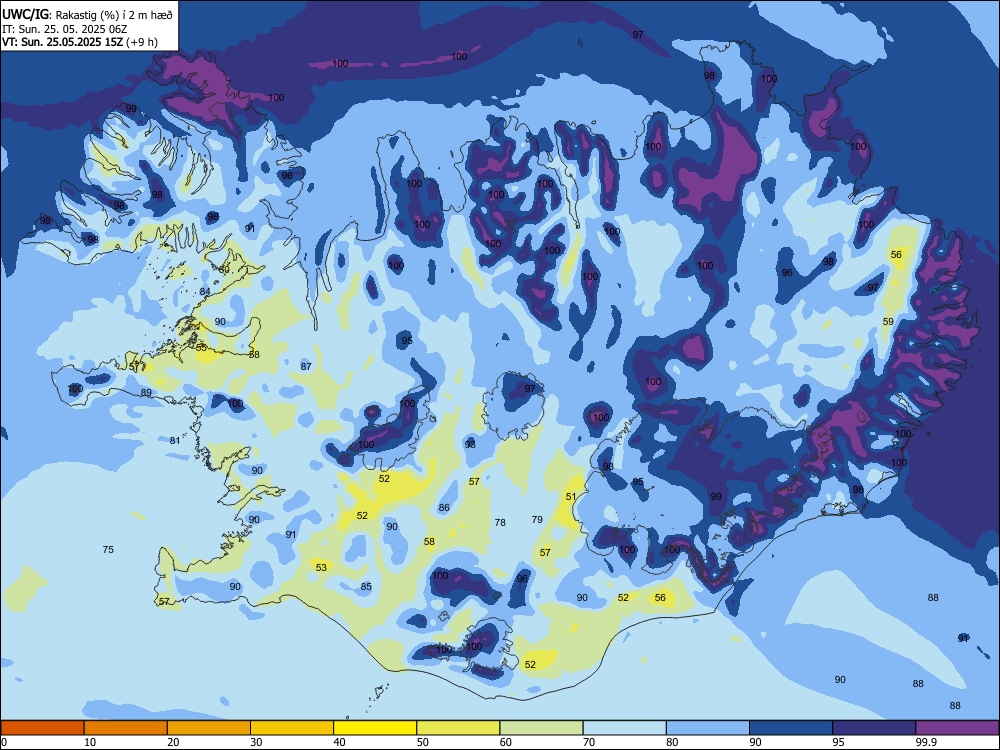Click the purple legend swatch above 99.9
The image size is (1000, 750).
[957, 728]
